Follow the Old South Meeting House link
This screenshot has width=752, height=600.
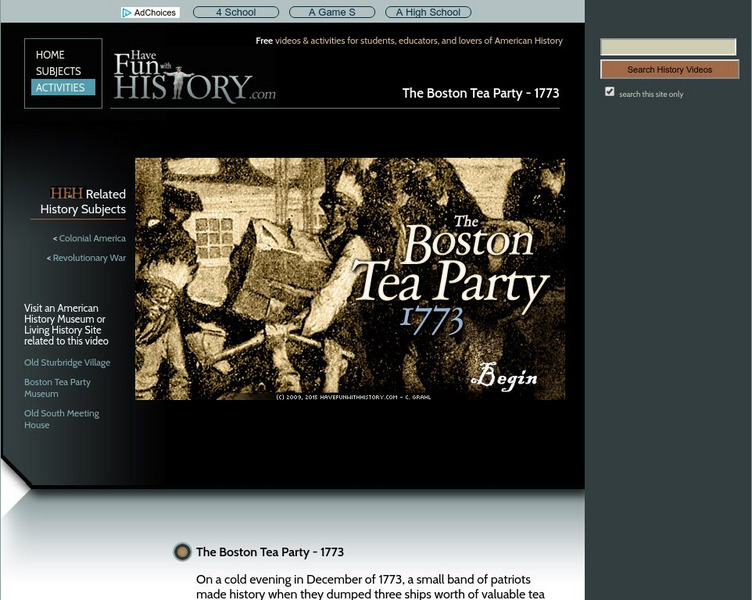tap(62, 419)
